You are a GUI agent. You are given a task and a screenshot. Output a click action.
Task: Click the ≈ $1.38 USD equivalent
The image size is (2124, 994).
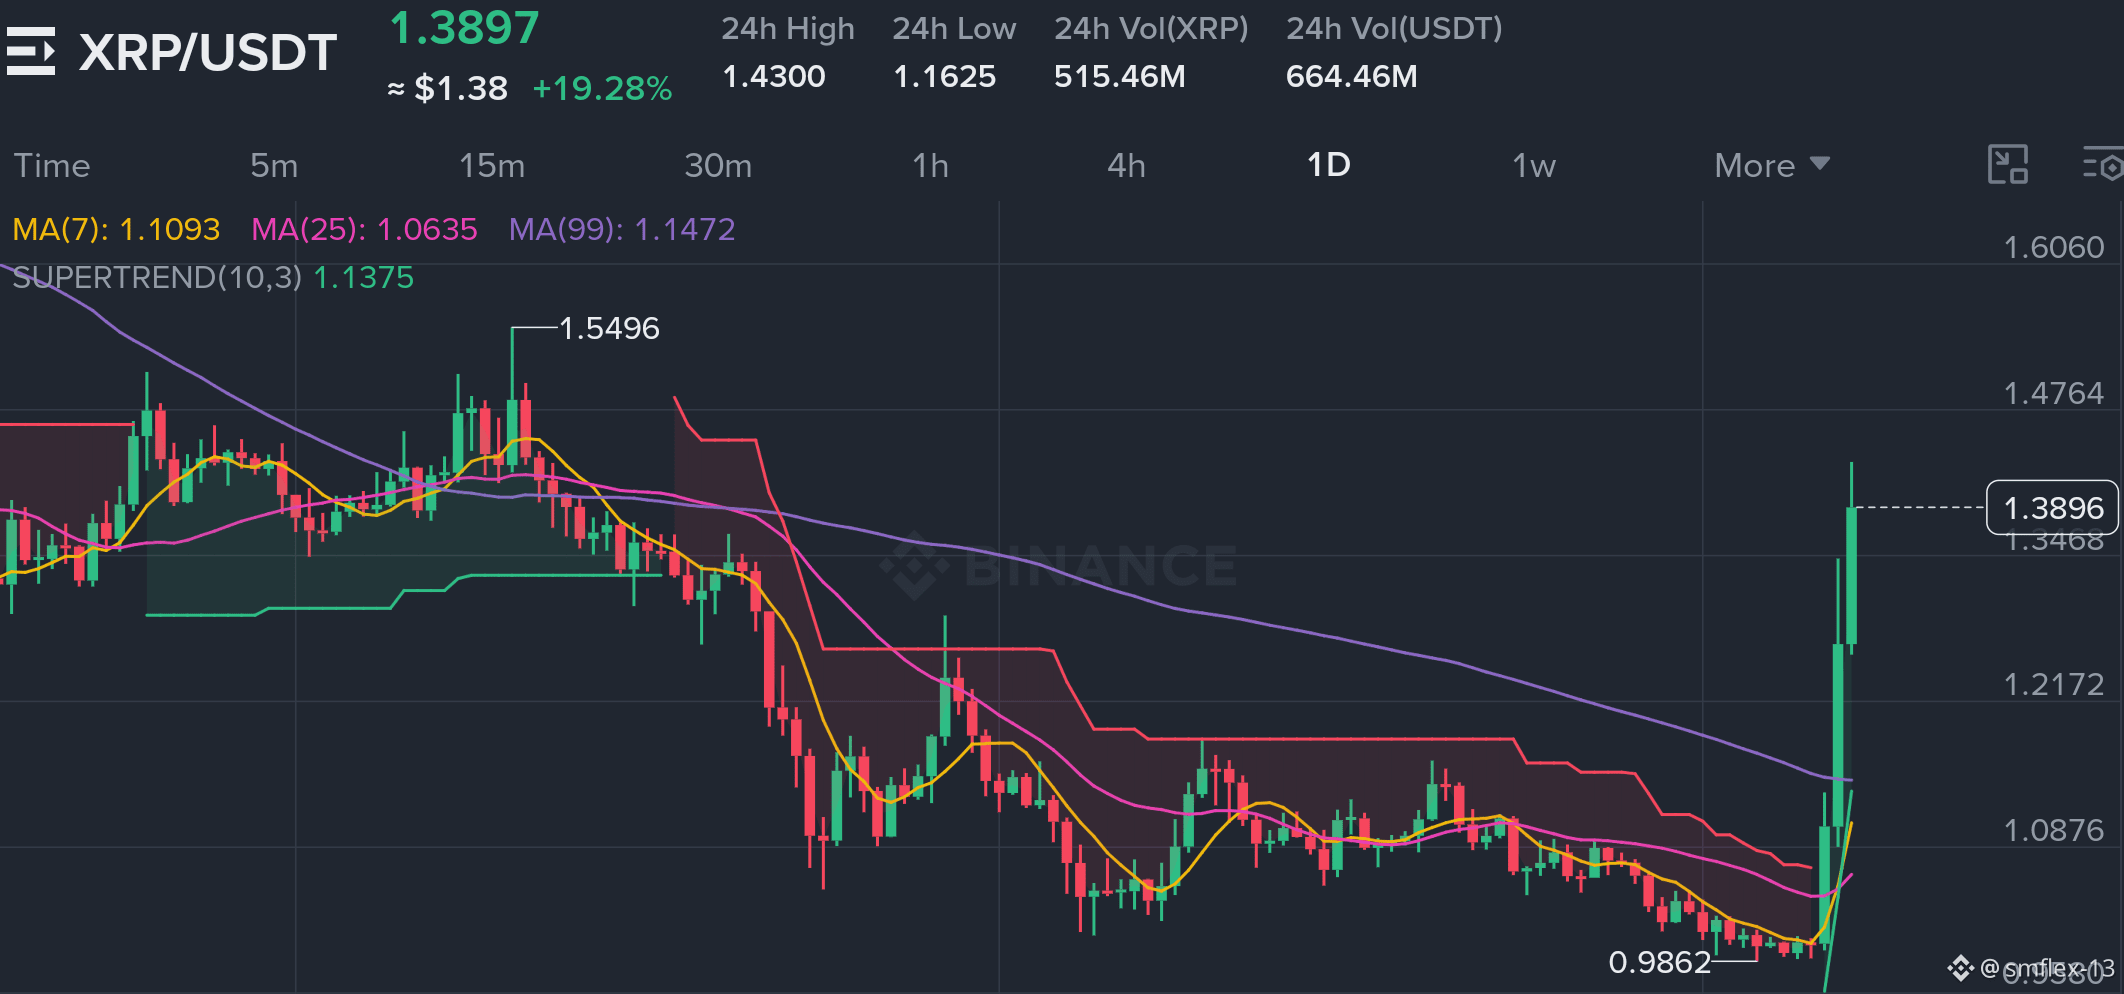point(448,89)
